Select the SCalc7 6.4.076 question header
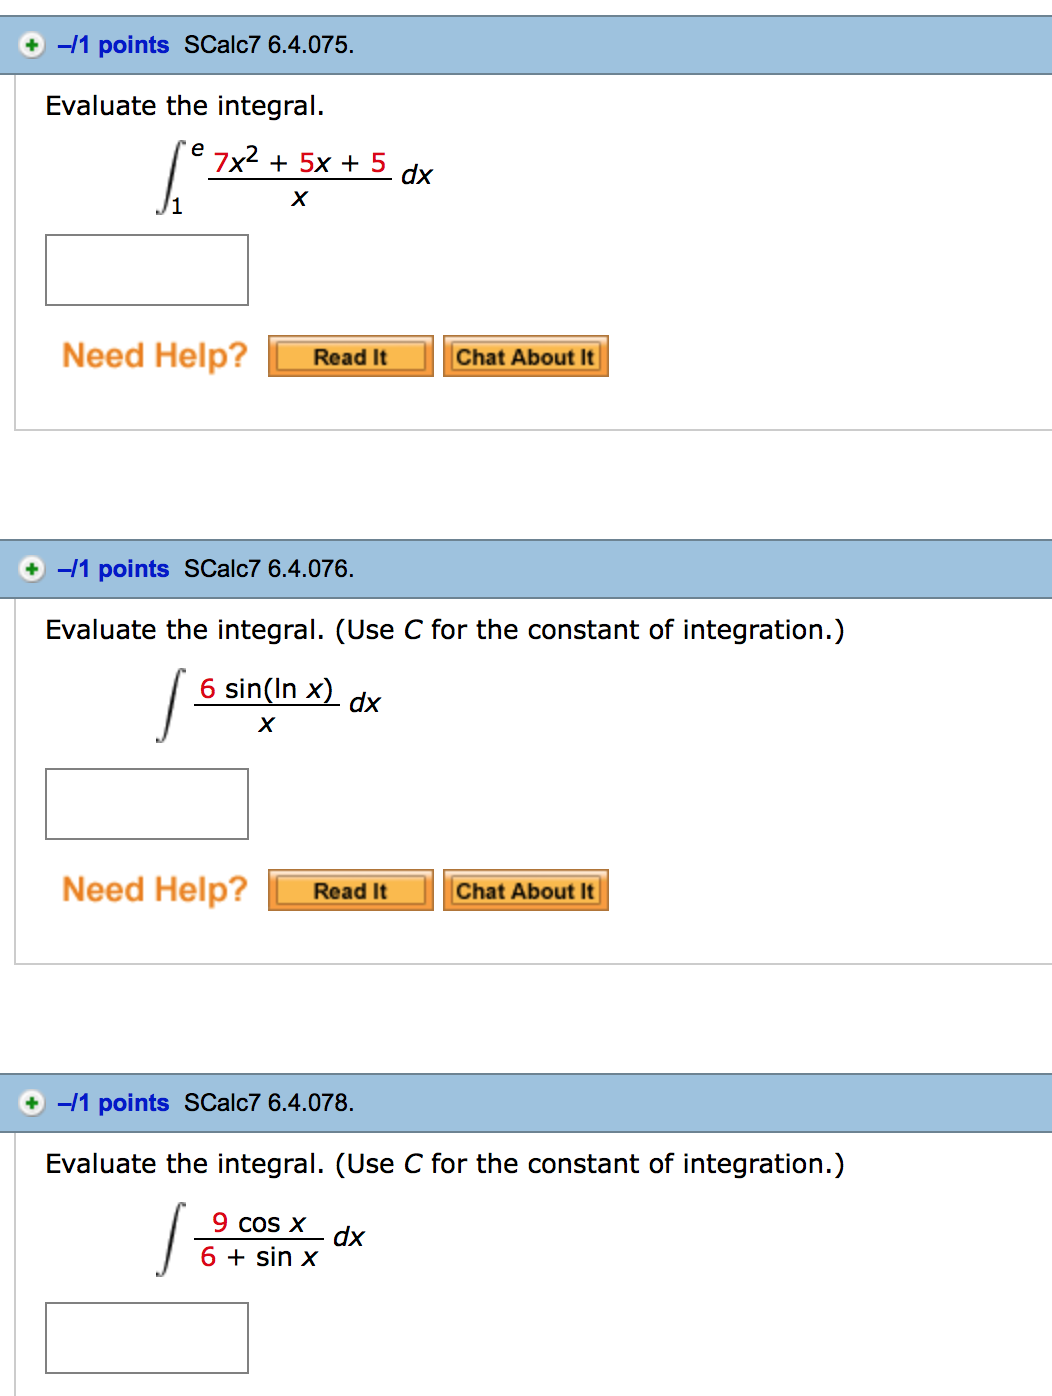This screenshot has width=1052, height=1396. tap(269, 568)
